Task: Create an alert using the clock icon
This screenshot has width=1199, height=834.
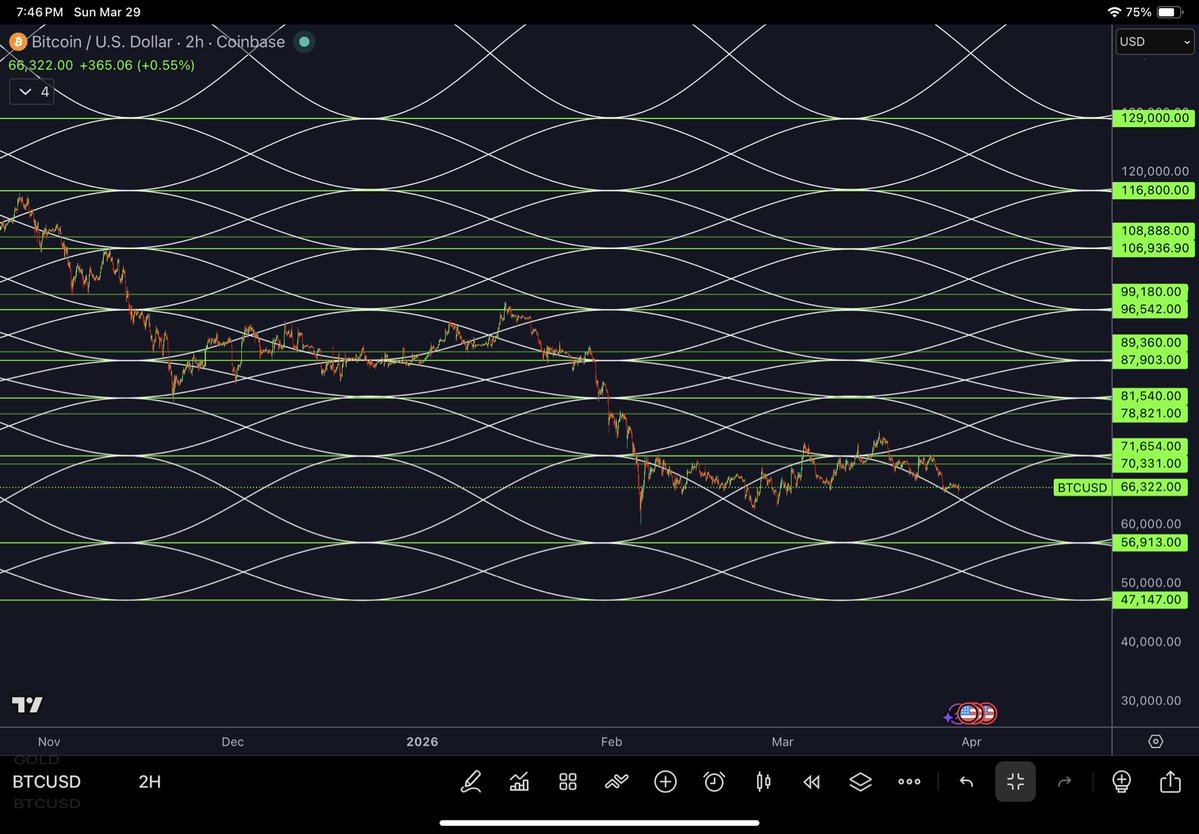Action: pos(713,782)
